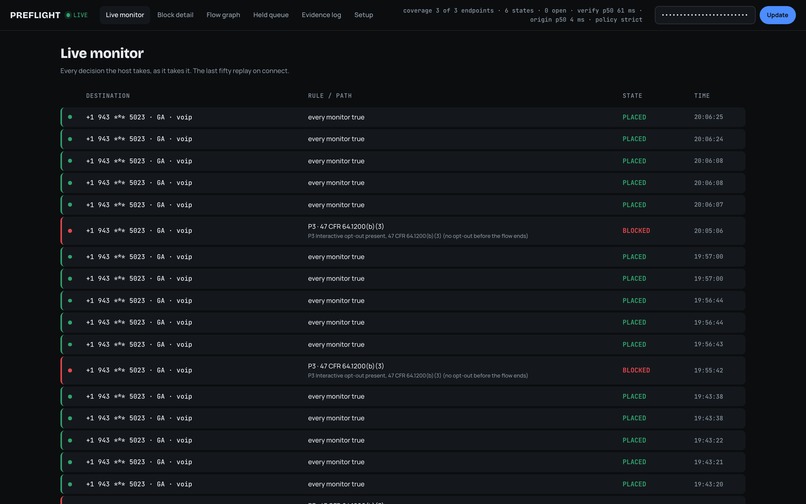Click the destination number in the 20:06:25 row
Viewport: 806px width, 504px height.
coord(139,117)
